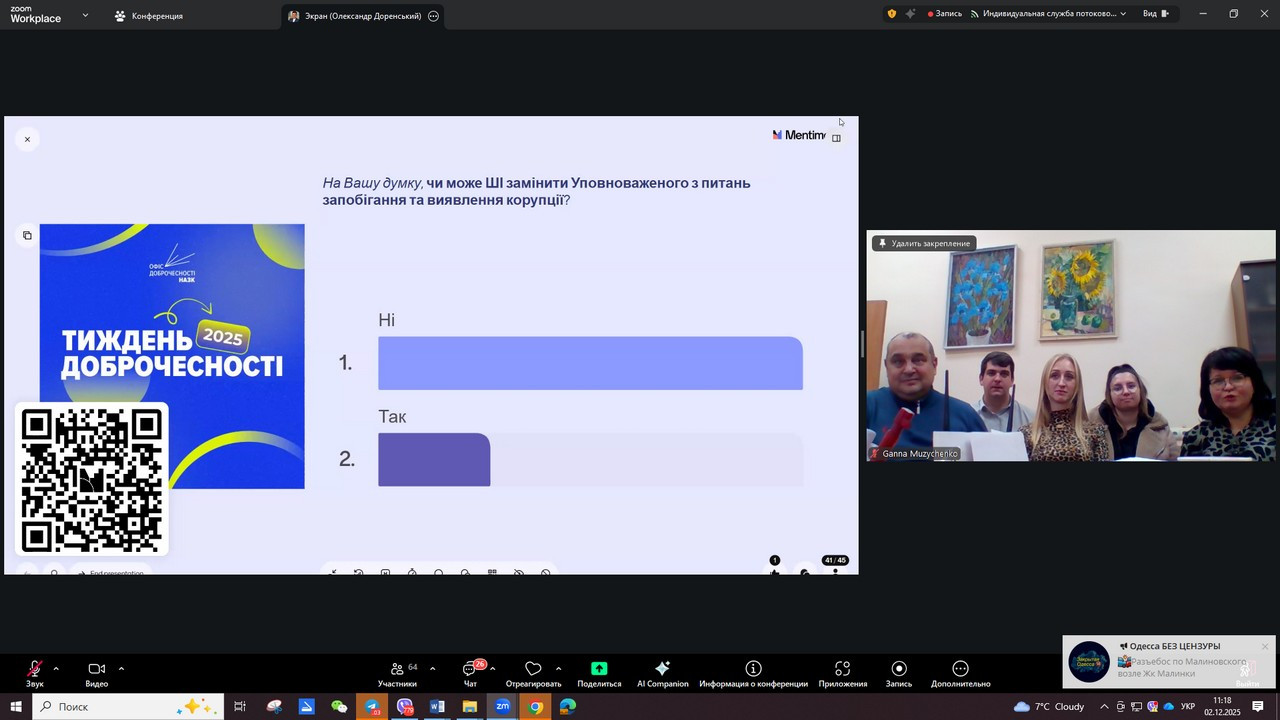Select the Ні answer bar
Image resolution: width=1280 pixels, height=720 pixels.
pyautogui.click(x=590, y=363)
